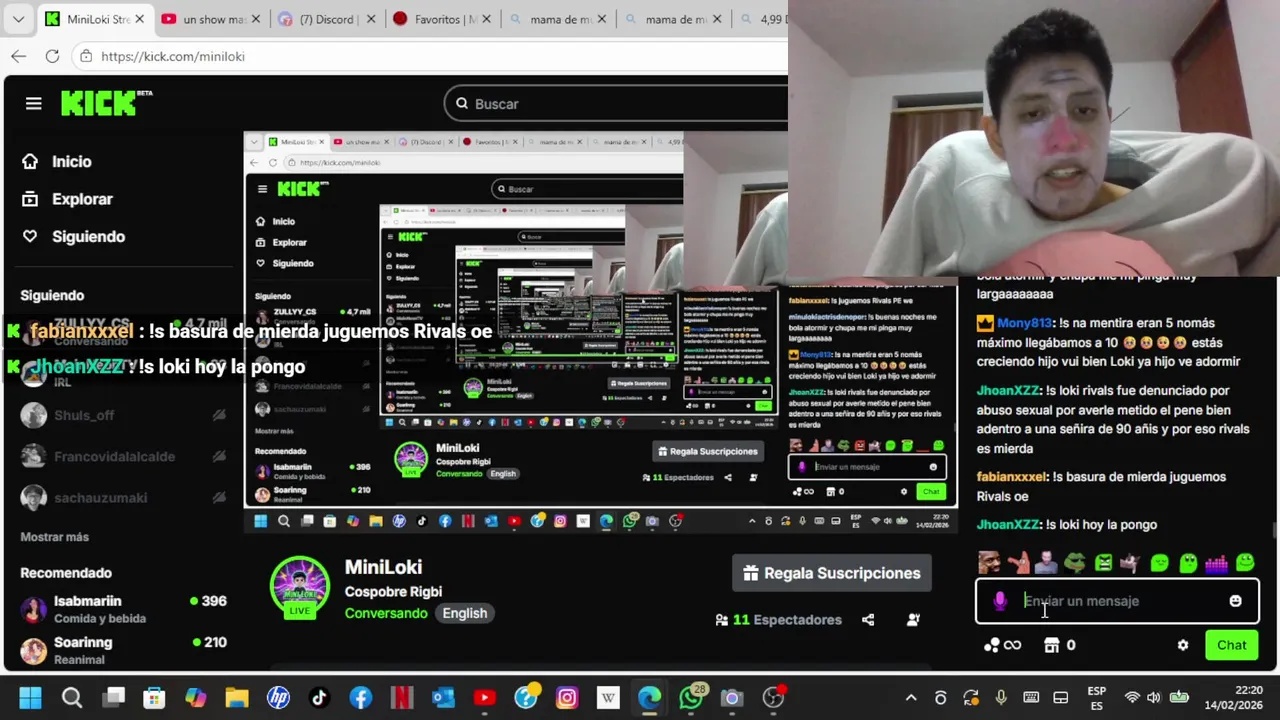Click the share icon beside Espectadores
1280x720 pixels.
click(868, 620)
